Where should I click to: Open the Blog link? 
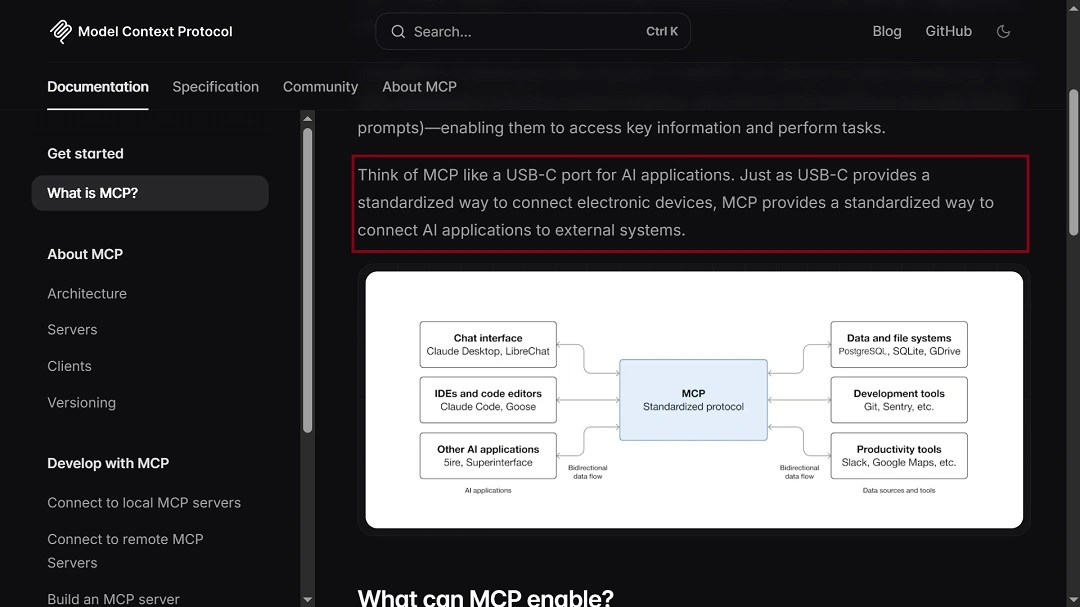pyautogui.click(x=886, y=31)
